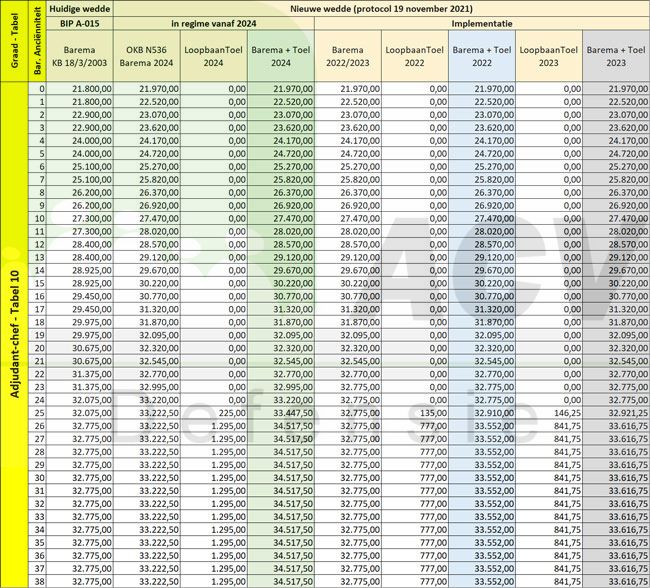Click LoopbaanToel 2024 value 1.295,00 in row 38
Screen dimensions: 650x588
click(214, 581)
